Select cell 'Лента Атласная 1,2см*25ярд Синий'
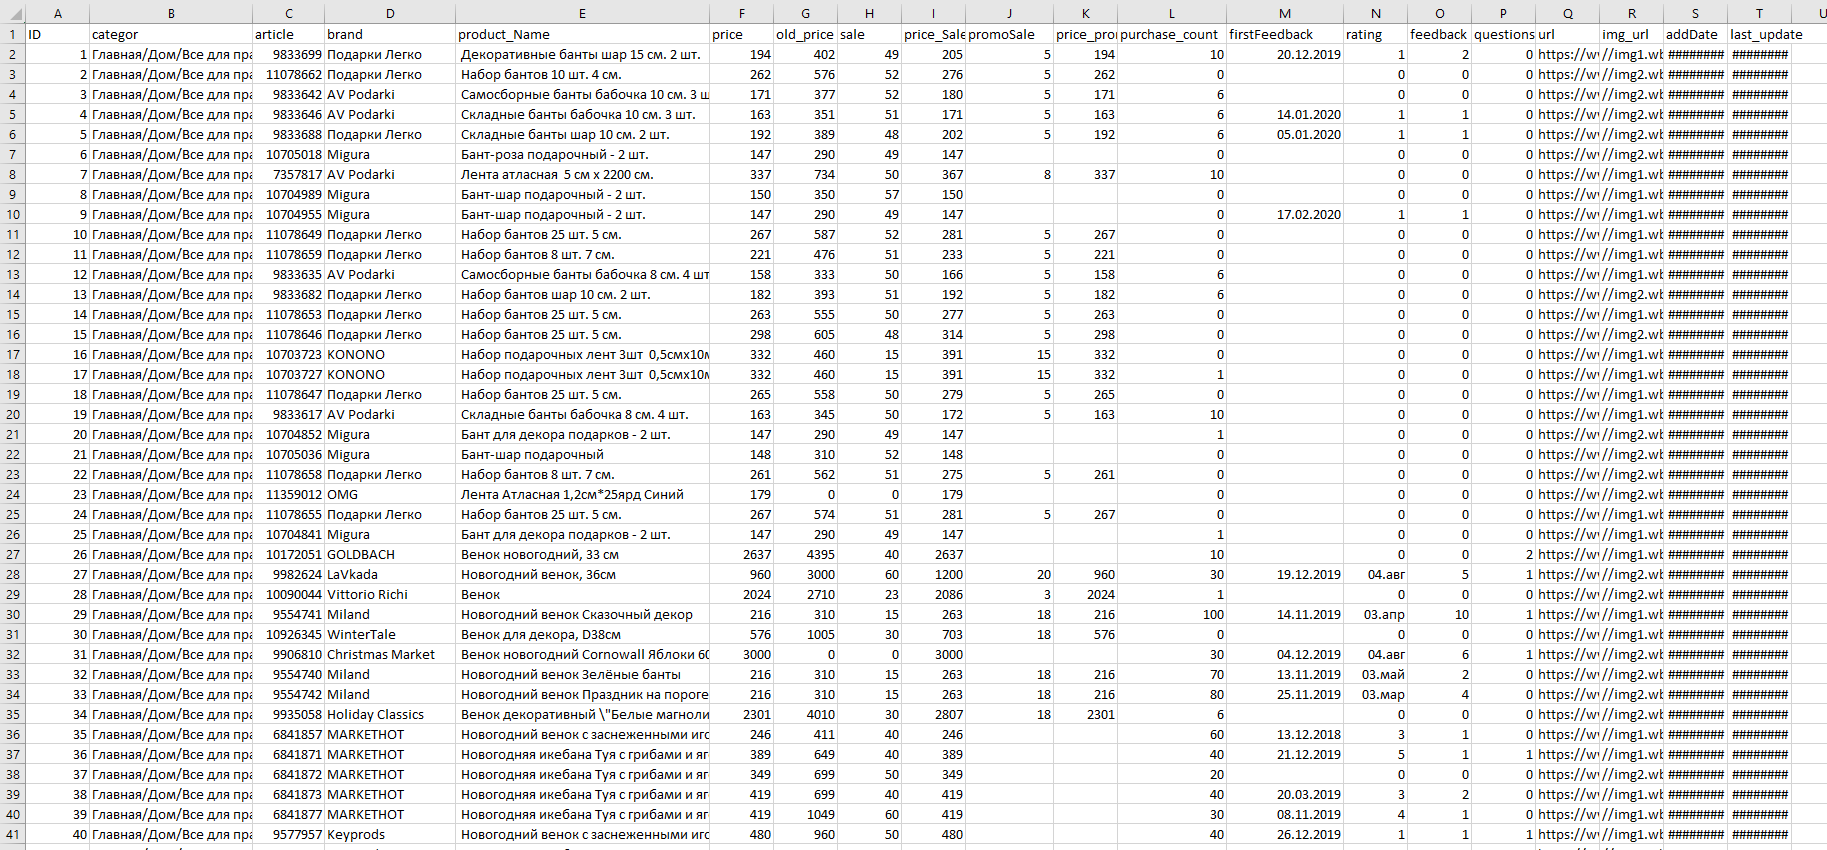 pos(582,494)
